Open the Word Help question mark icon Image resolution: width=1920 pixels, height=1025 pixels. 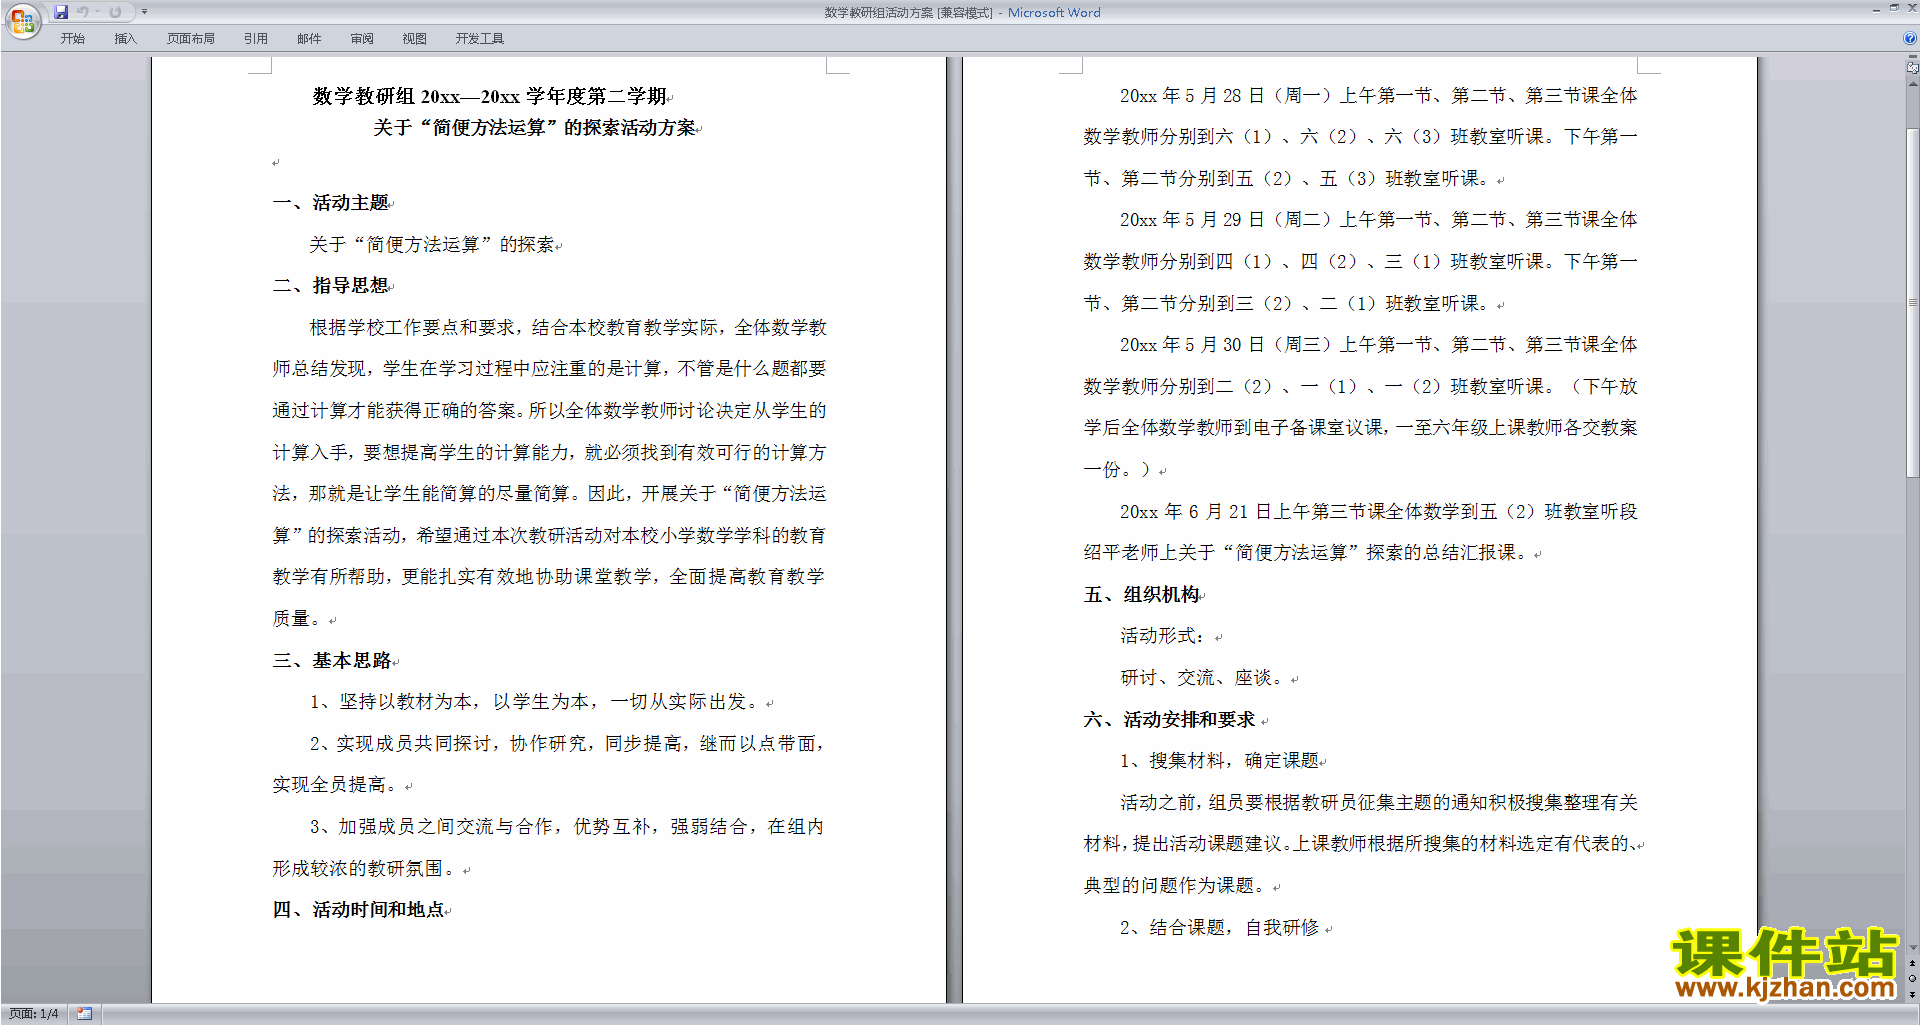pos(1910,38)
